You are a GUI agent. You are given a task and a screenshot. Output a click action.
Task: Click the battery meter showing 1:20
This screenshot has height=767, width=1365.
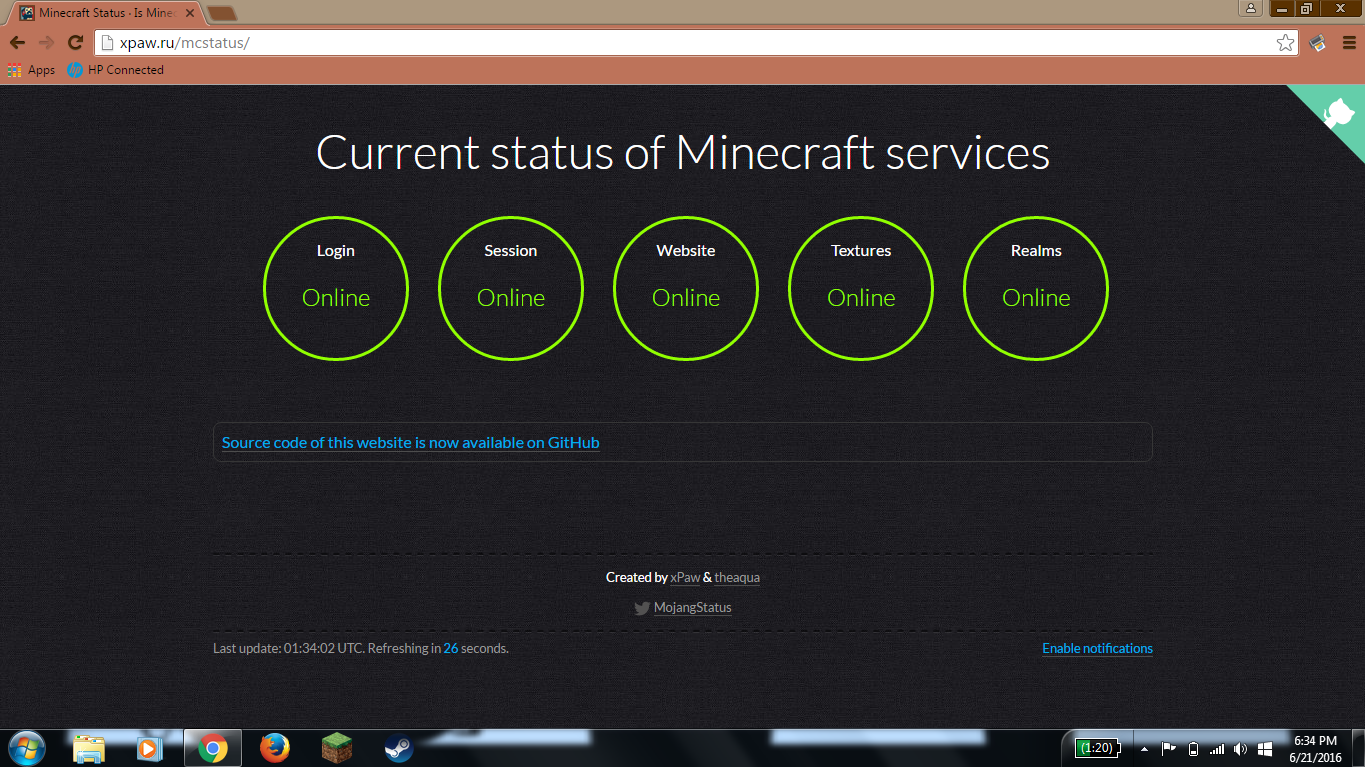1097,748
